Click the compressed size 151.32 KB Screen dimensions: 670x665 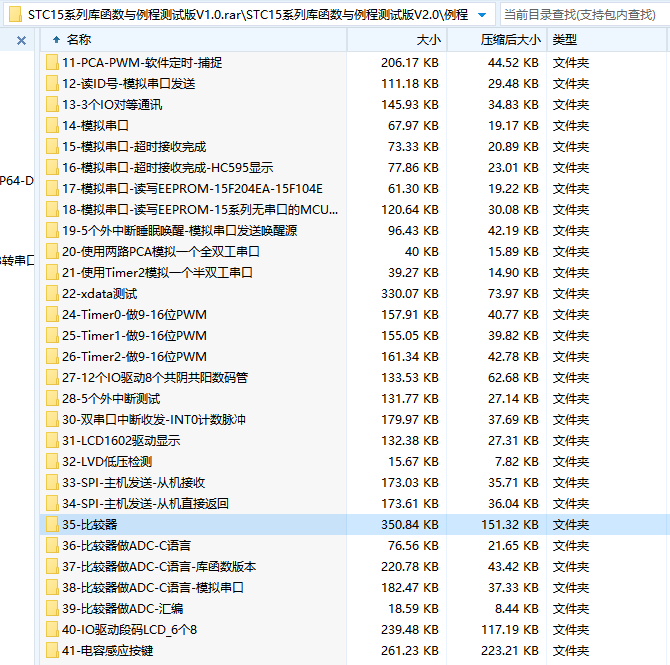pyautogui.click(x=510, y=524)
